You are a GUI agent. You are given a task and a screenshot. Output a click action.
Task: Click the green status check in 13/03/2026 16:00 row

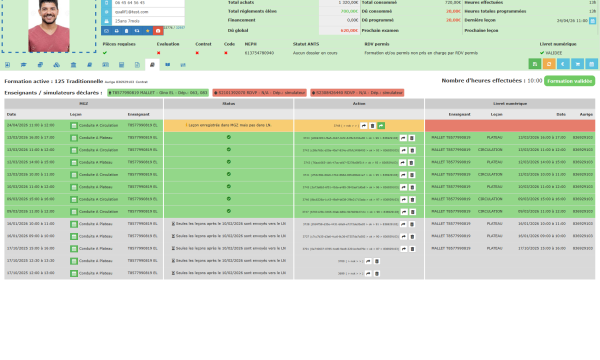pos(228,137)
